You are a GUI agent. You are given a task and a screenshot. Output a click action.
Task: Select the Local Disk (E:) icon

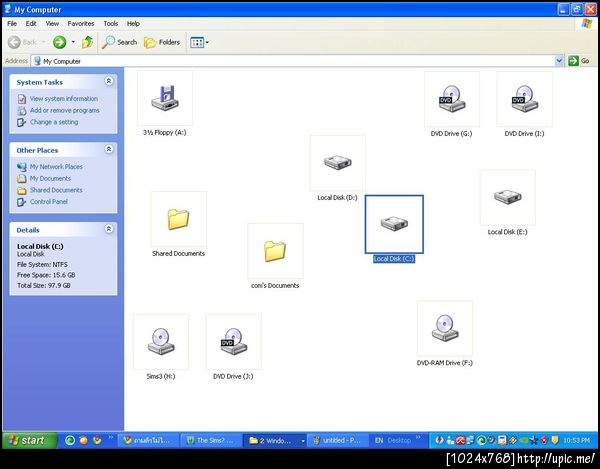508,197
